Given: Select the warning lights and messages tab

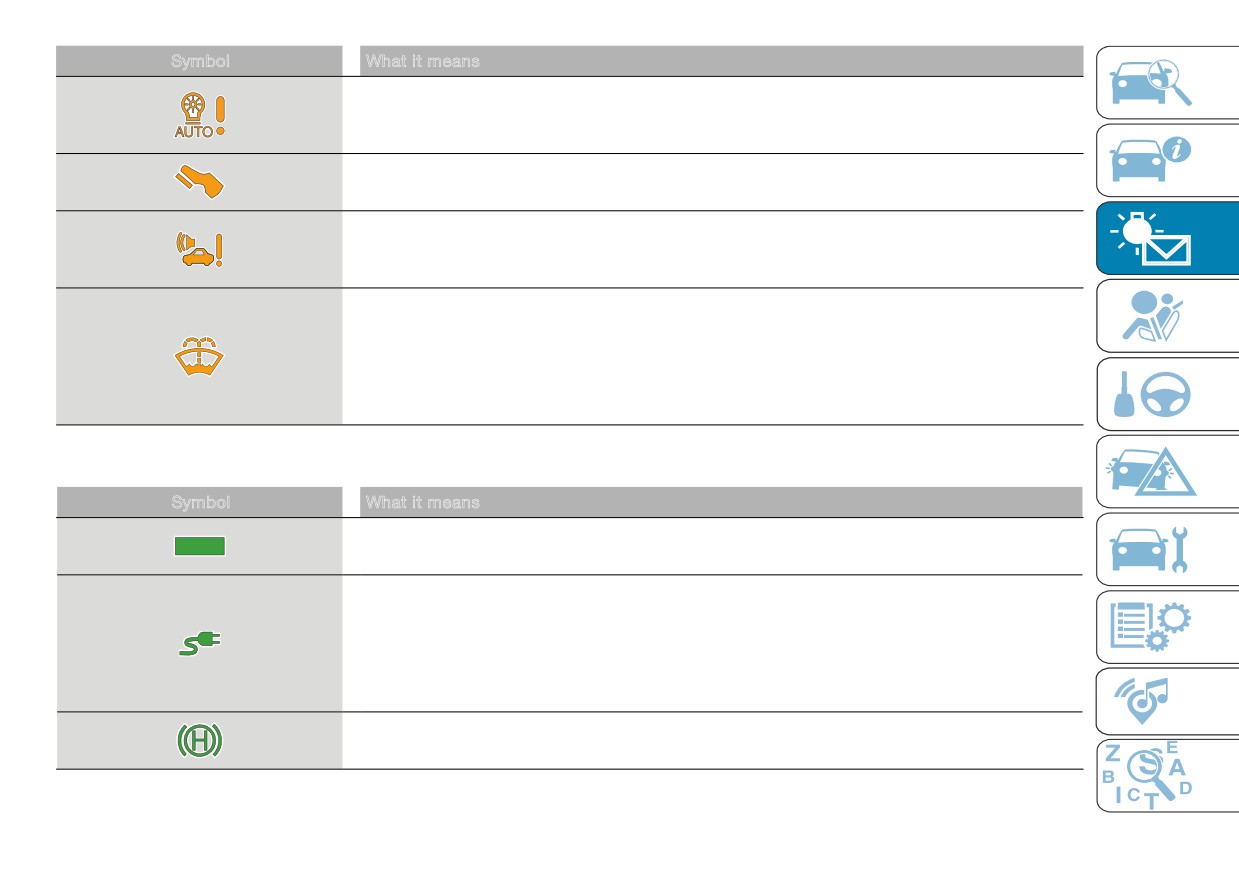Looking at the screenshot, I should 1167,238.
